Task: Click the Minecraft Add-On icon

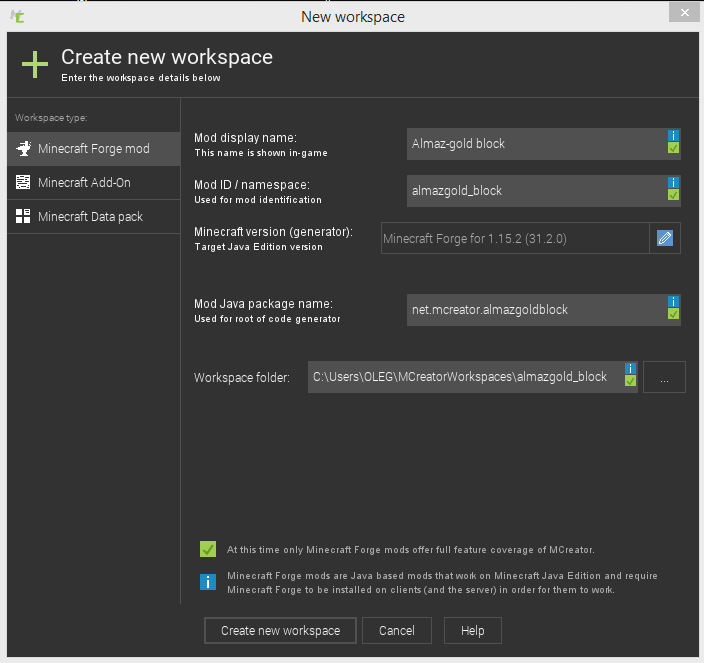Action: (23, 182)
